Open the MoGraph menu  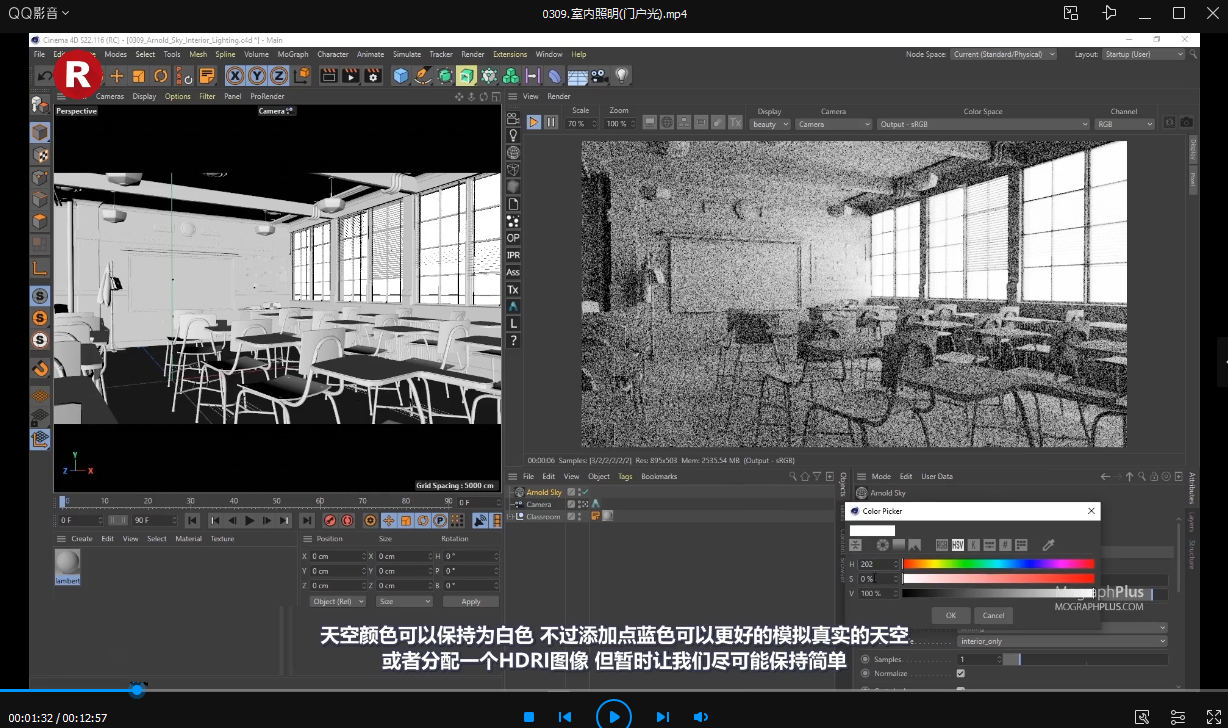click(293, 54)
